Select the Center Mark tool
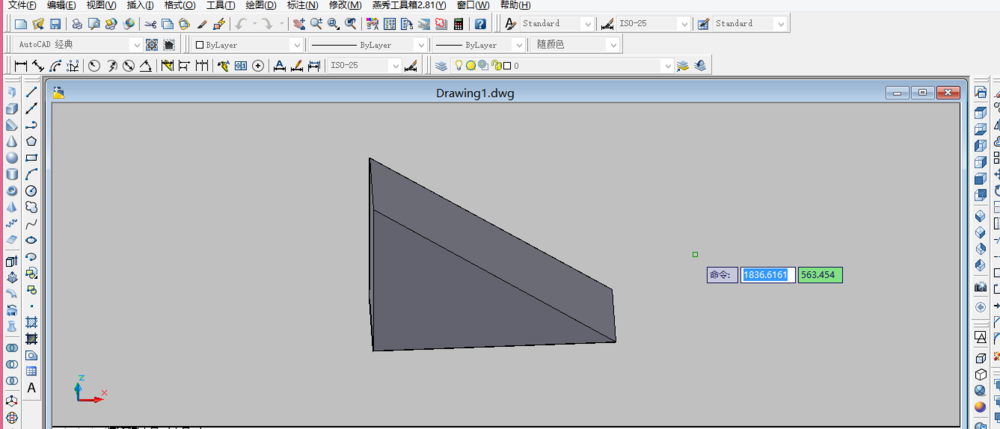1000x429 pixels. click(x=258, y=66)
